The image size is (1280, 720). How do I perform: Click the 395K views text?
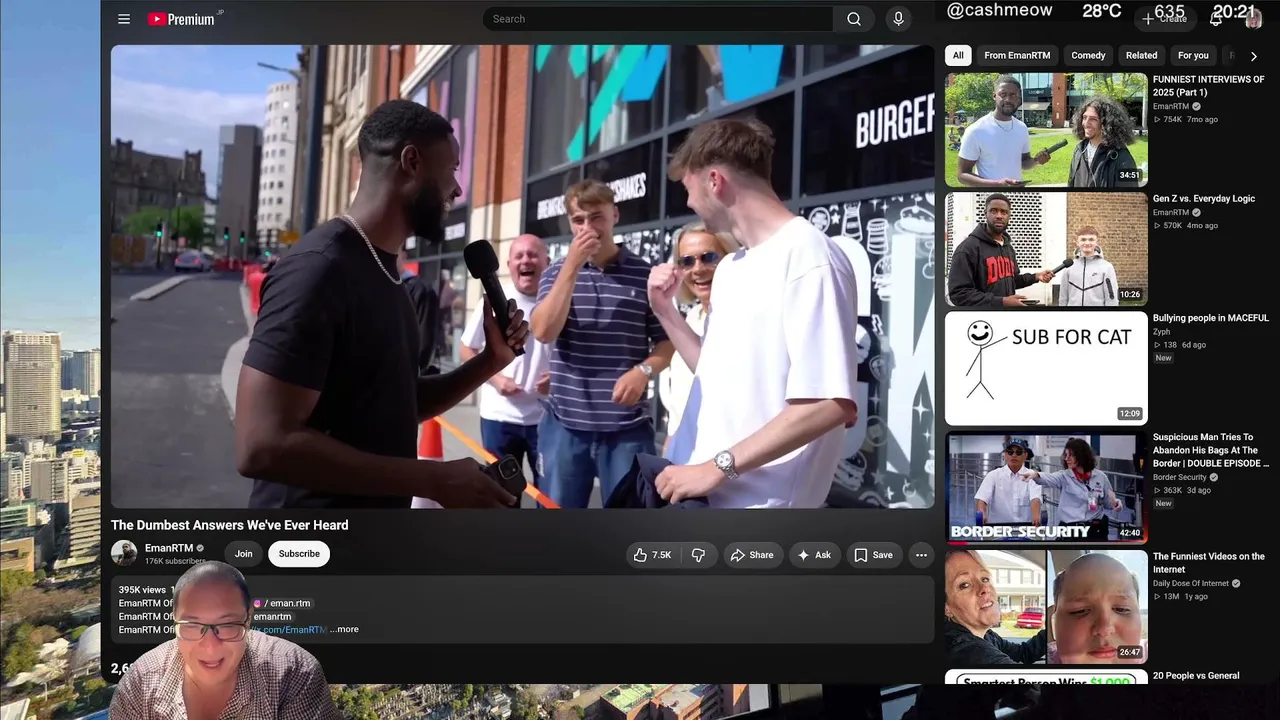[x=142, y=590]
